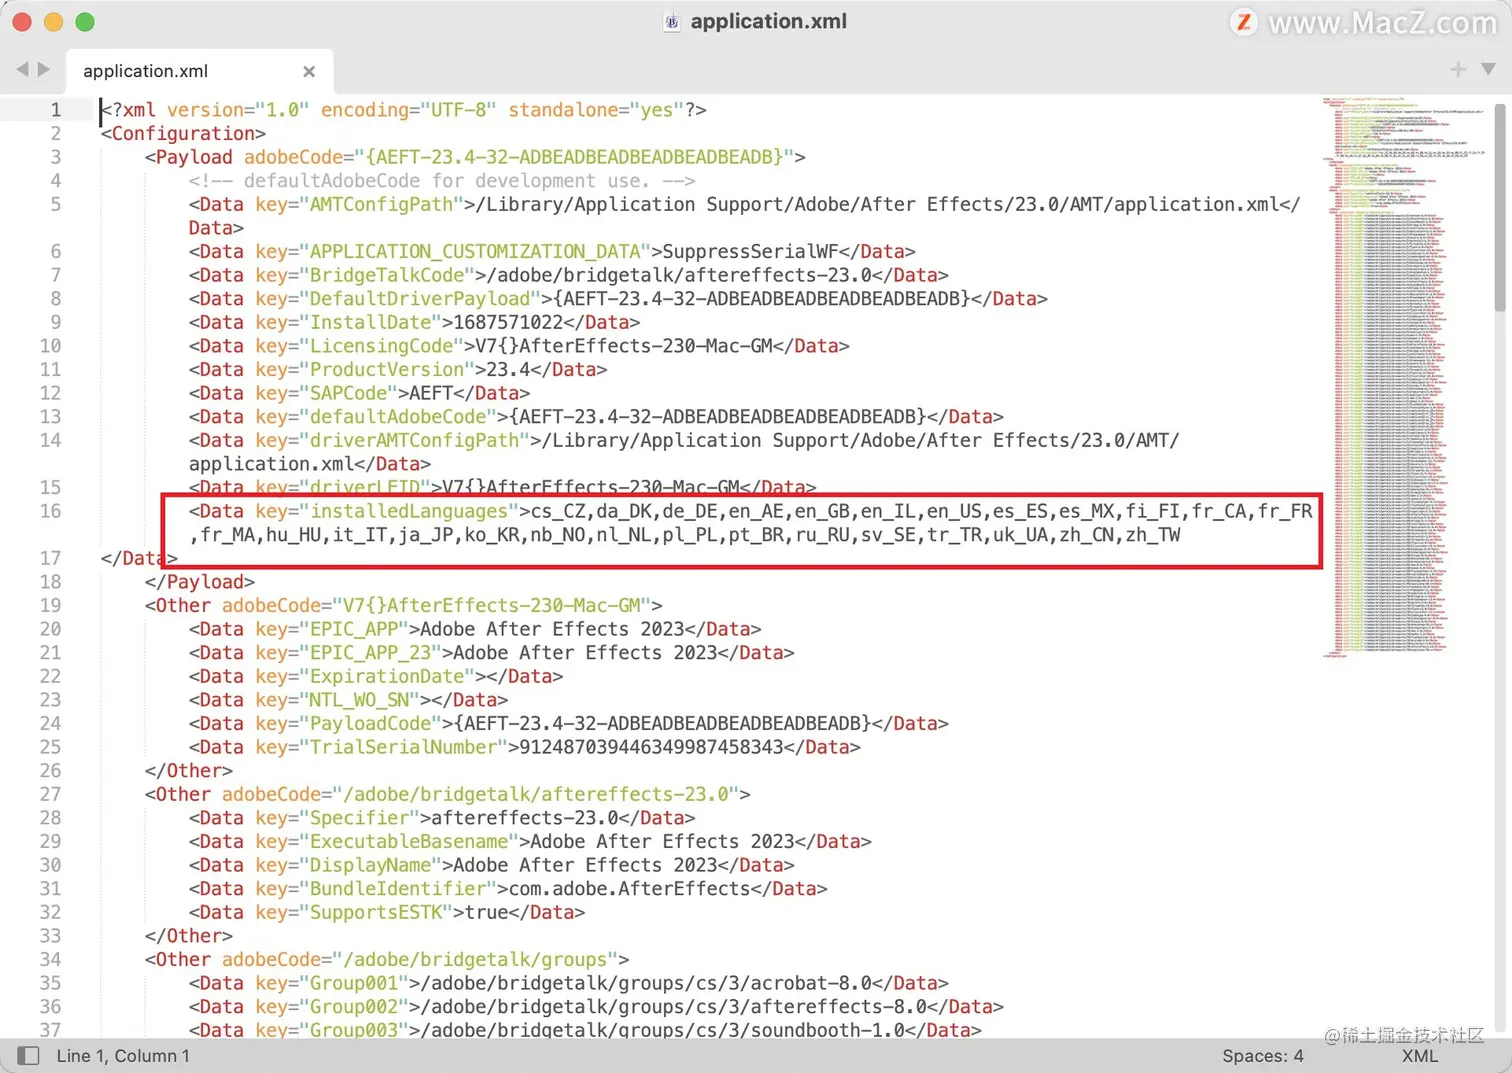This screenshot has width=1512, height=1073.
Task: Click the Line 1, Column 1 status
Action: [123, 1056]
